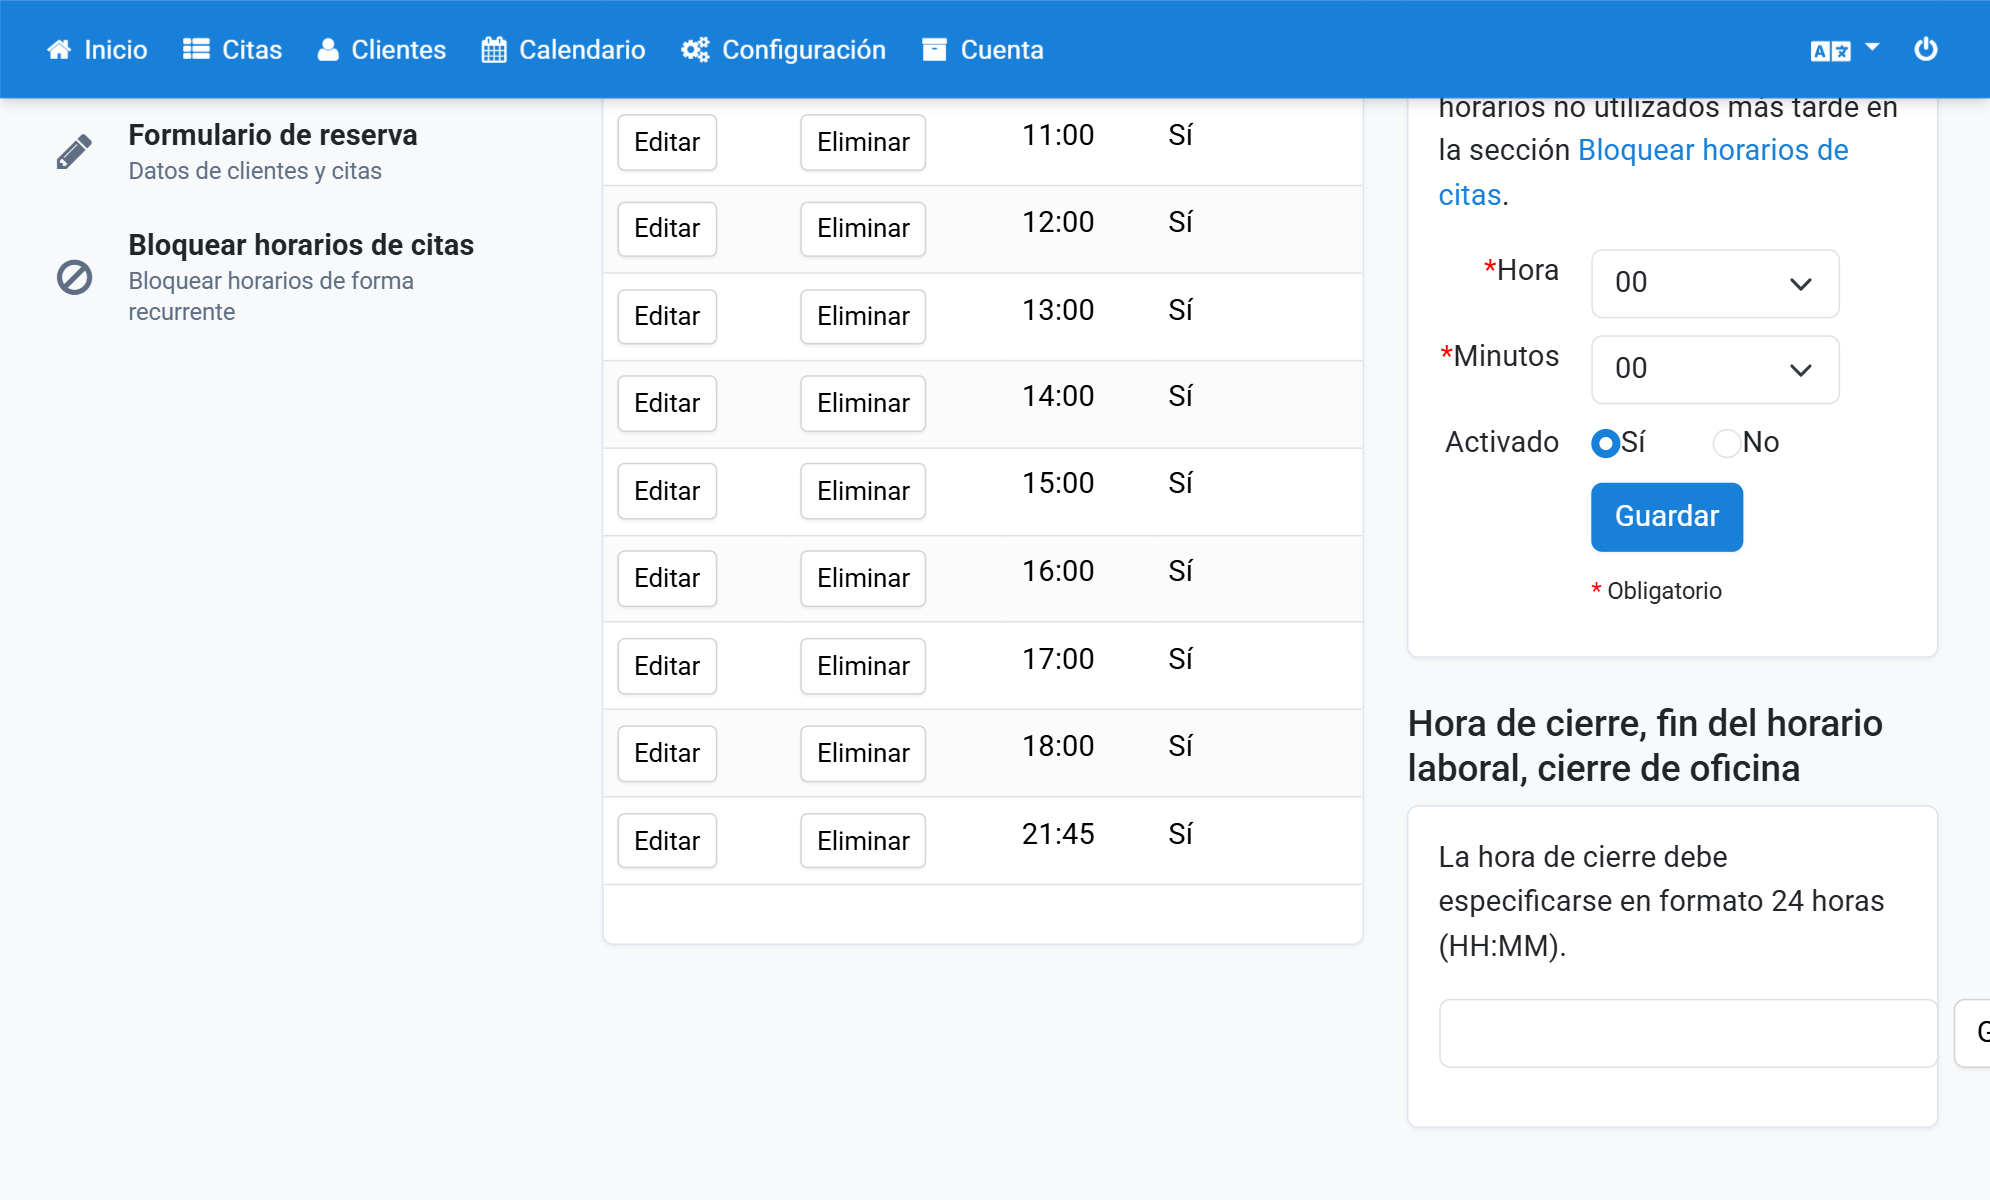1990x1200 pixels.
Task: Select the No radio for Activado
Action: pos(1726,443)
